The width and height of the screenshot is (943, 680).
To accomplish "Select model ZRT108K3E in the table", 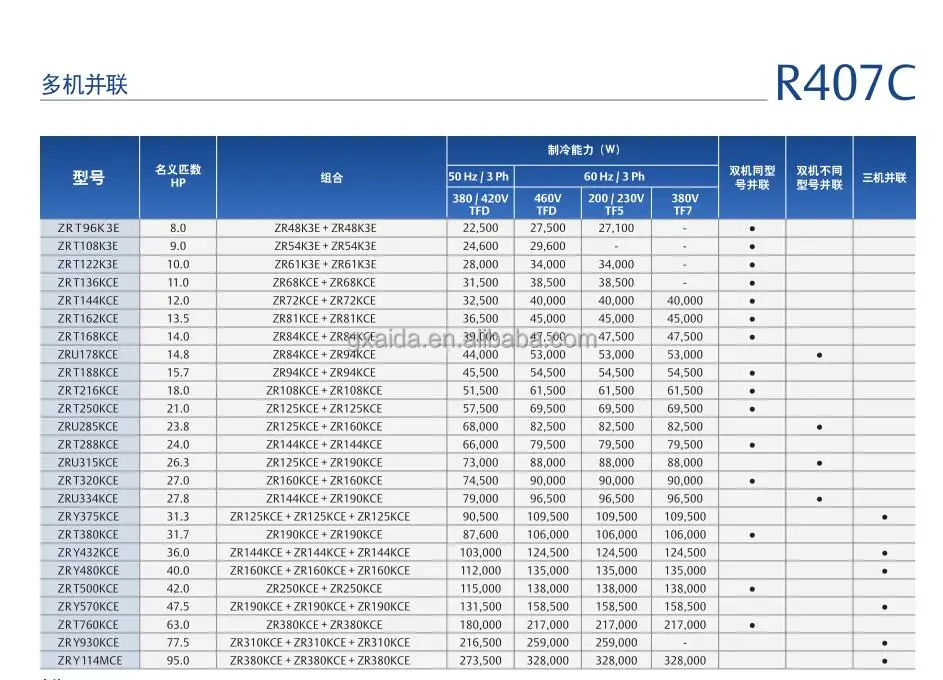I will 88,246.
